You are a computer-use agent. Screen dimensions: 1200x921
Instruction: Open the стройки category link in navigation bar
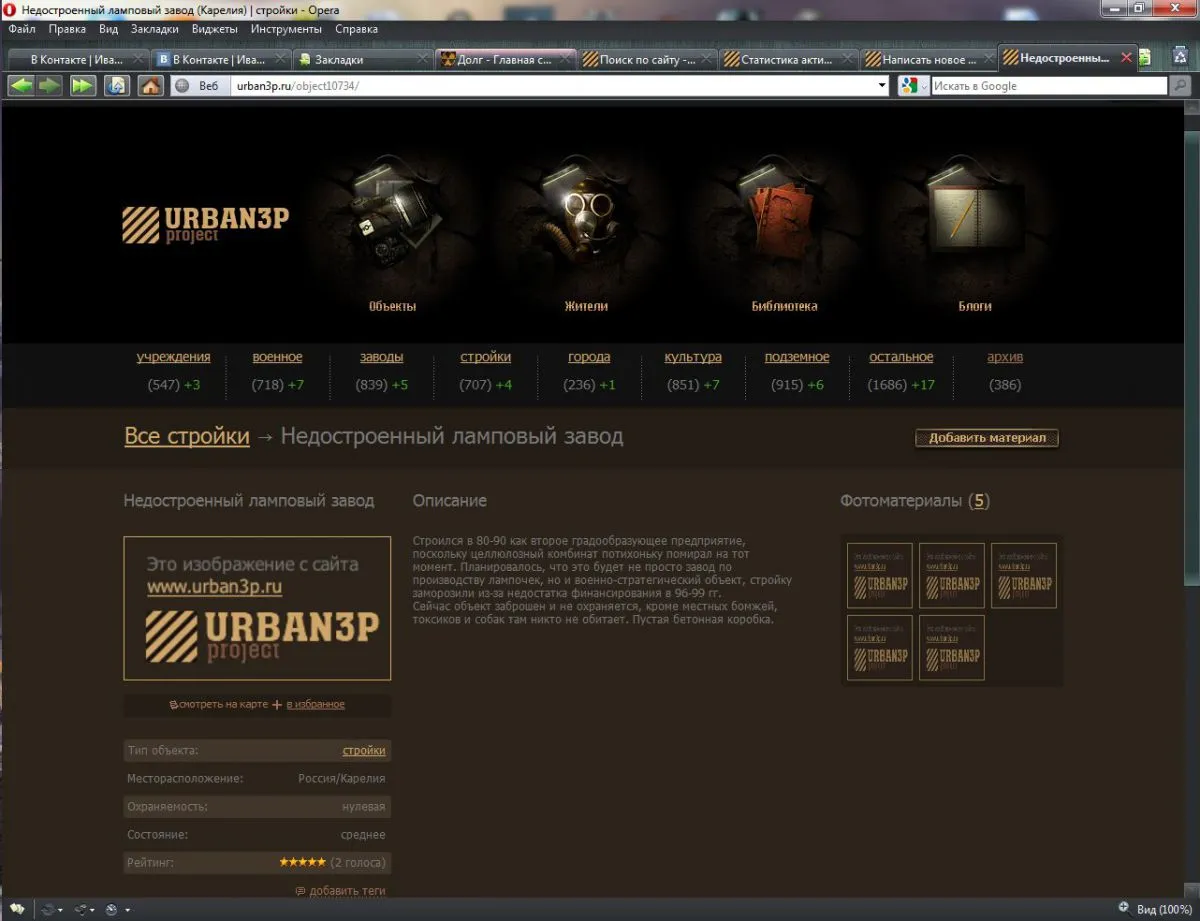coord(485,357)
